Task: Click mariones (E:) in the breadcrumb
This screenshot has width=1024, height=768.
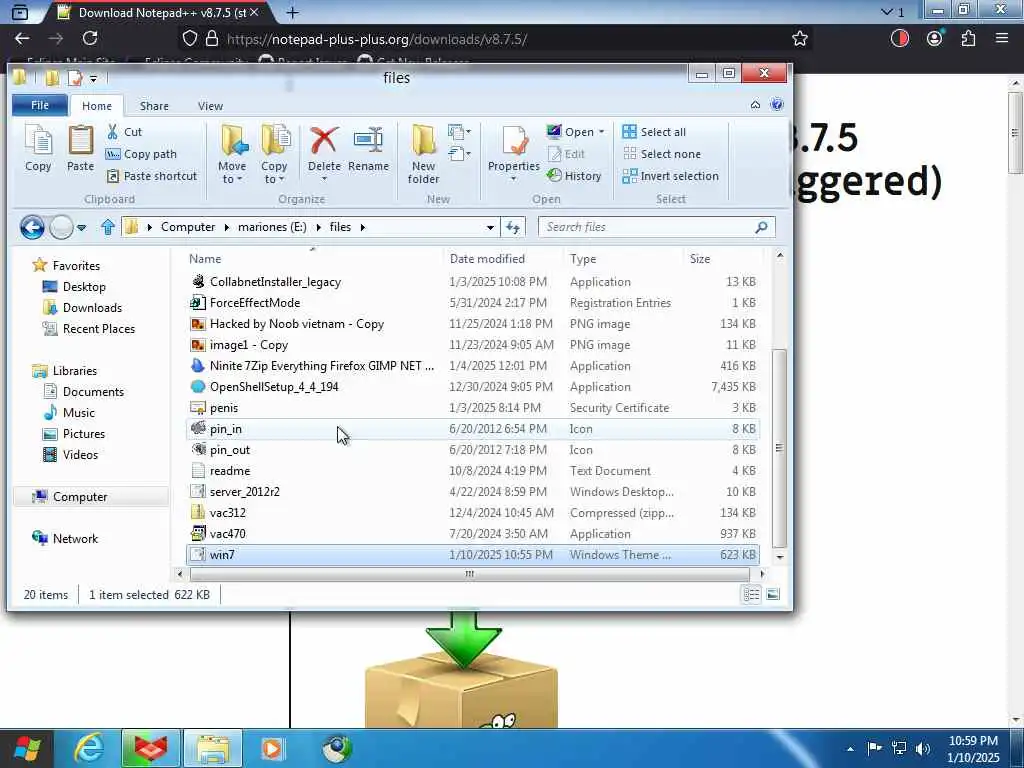Action: point(272,227)
